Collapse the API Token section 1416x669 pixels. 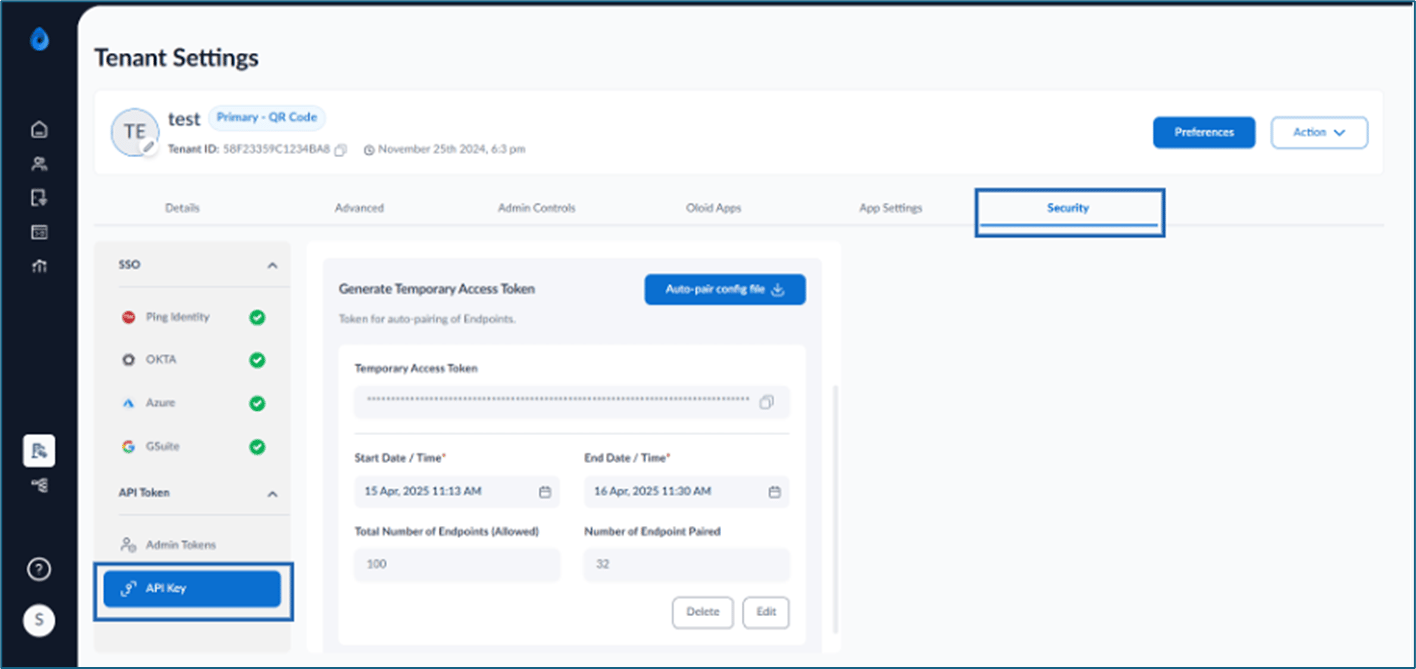(x=272, y=494)
